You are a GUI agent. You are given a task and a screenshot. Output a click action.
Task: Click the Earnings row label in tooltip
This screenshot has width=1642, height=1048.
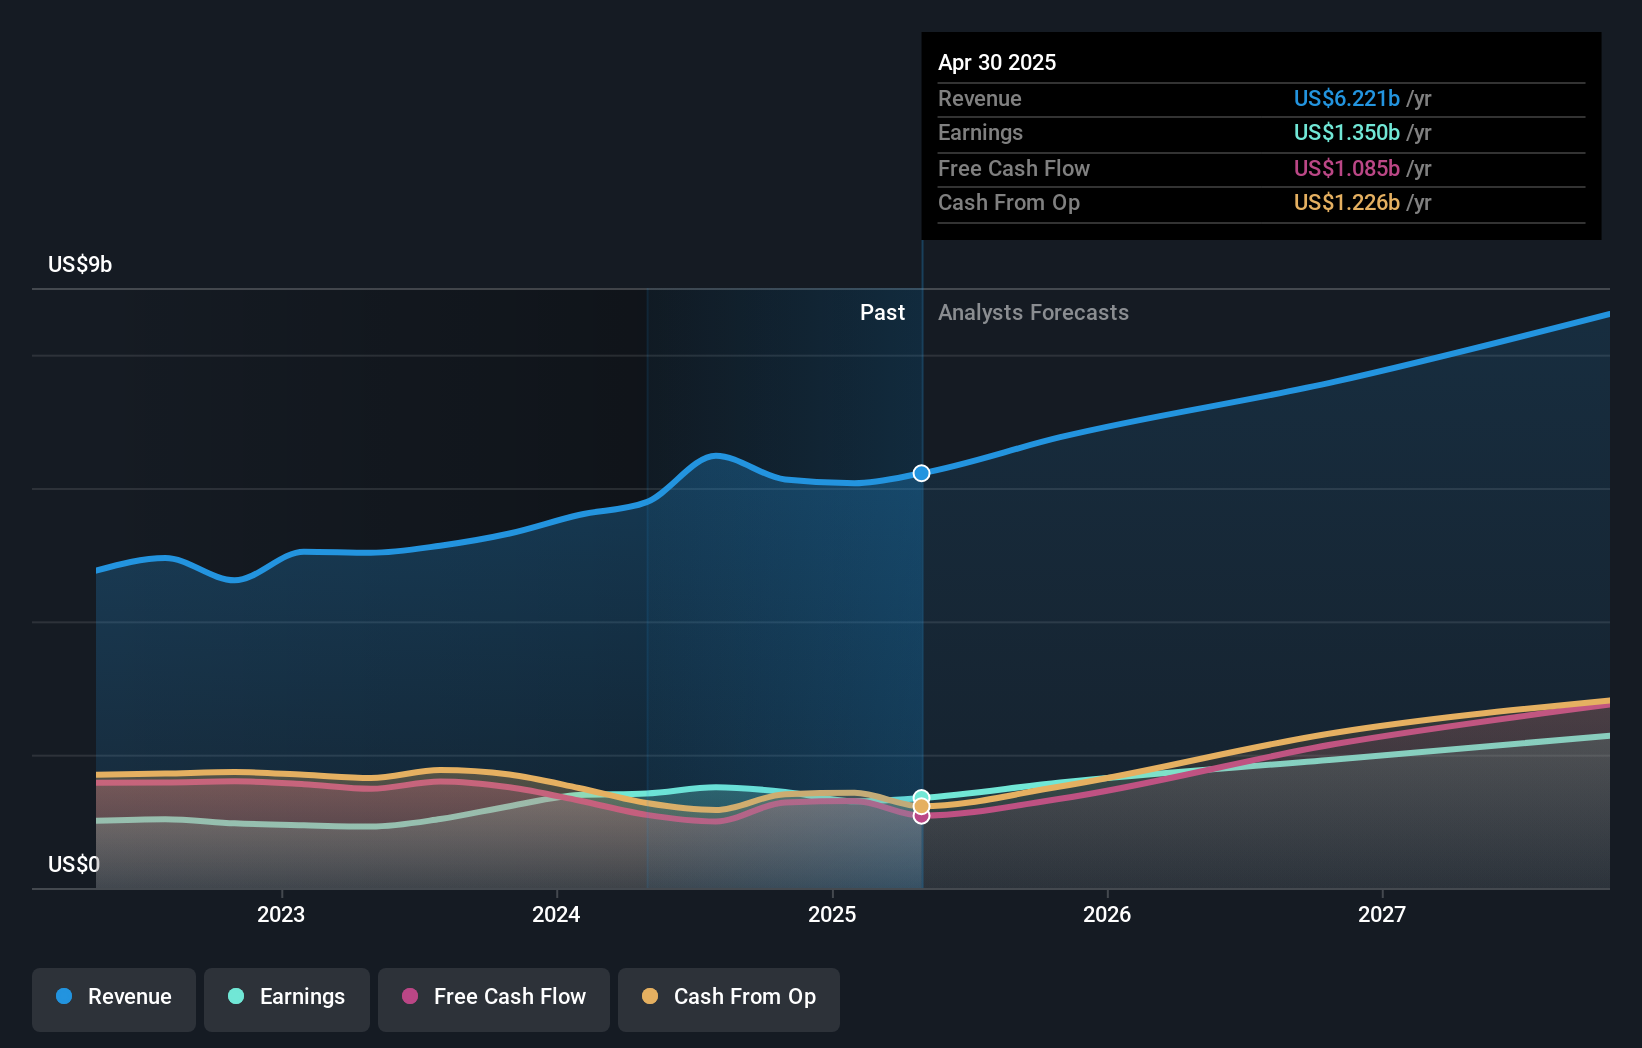pyautogui.click(x=981, y=133)
